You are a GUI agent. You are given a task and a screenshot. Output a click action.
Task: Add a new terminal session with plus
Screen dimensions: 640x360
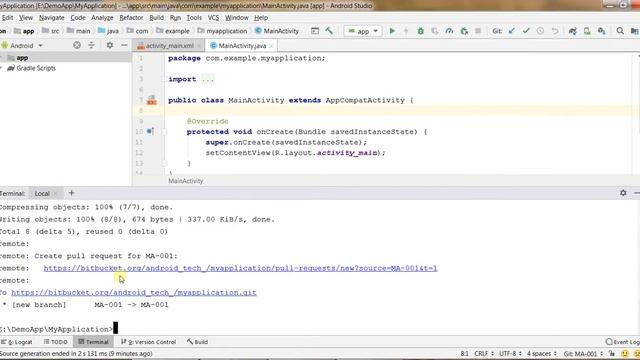pos(71,193)
